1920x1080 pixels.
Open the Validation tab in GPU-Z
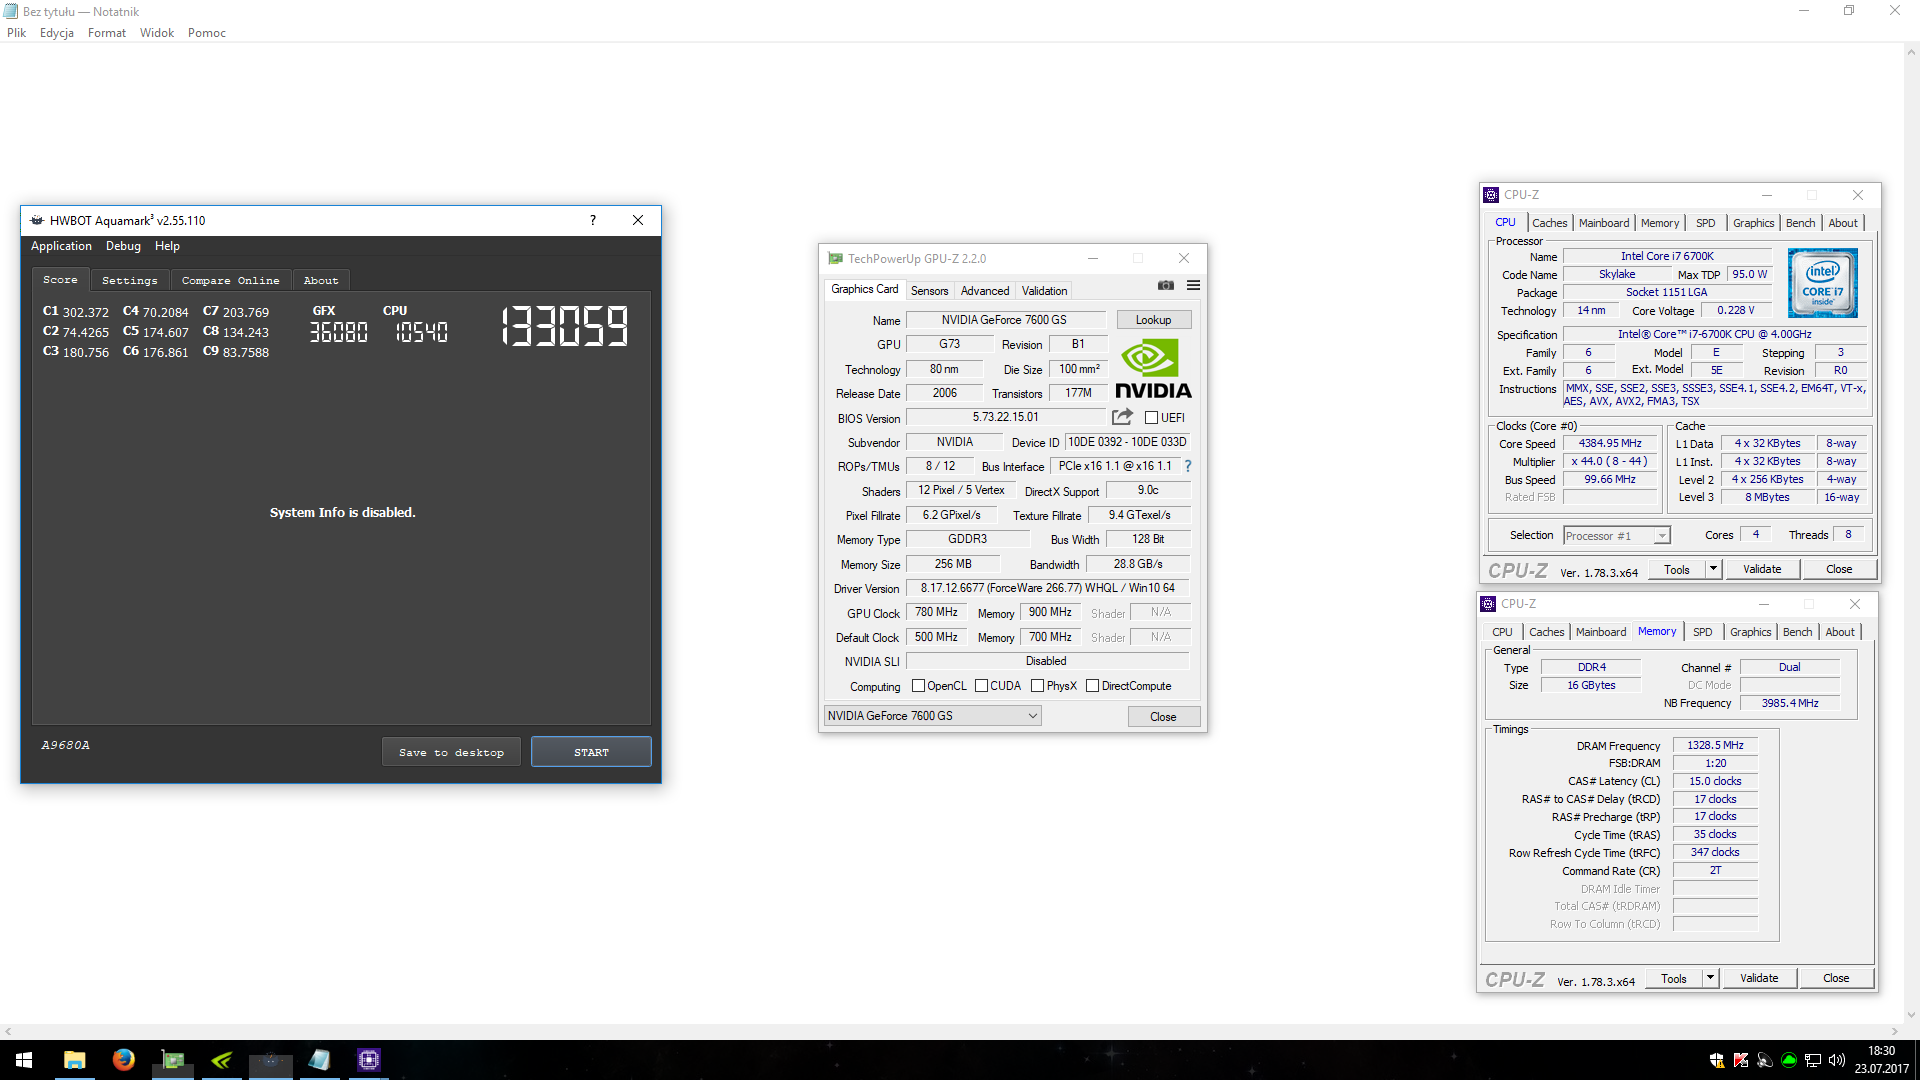pos(1044,291)
